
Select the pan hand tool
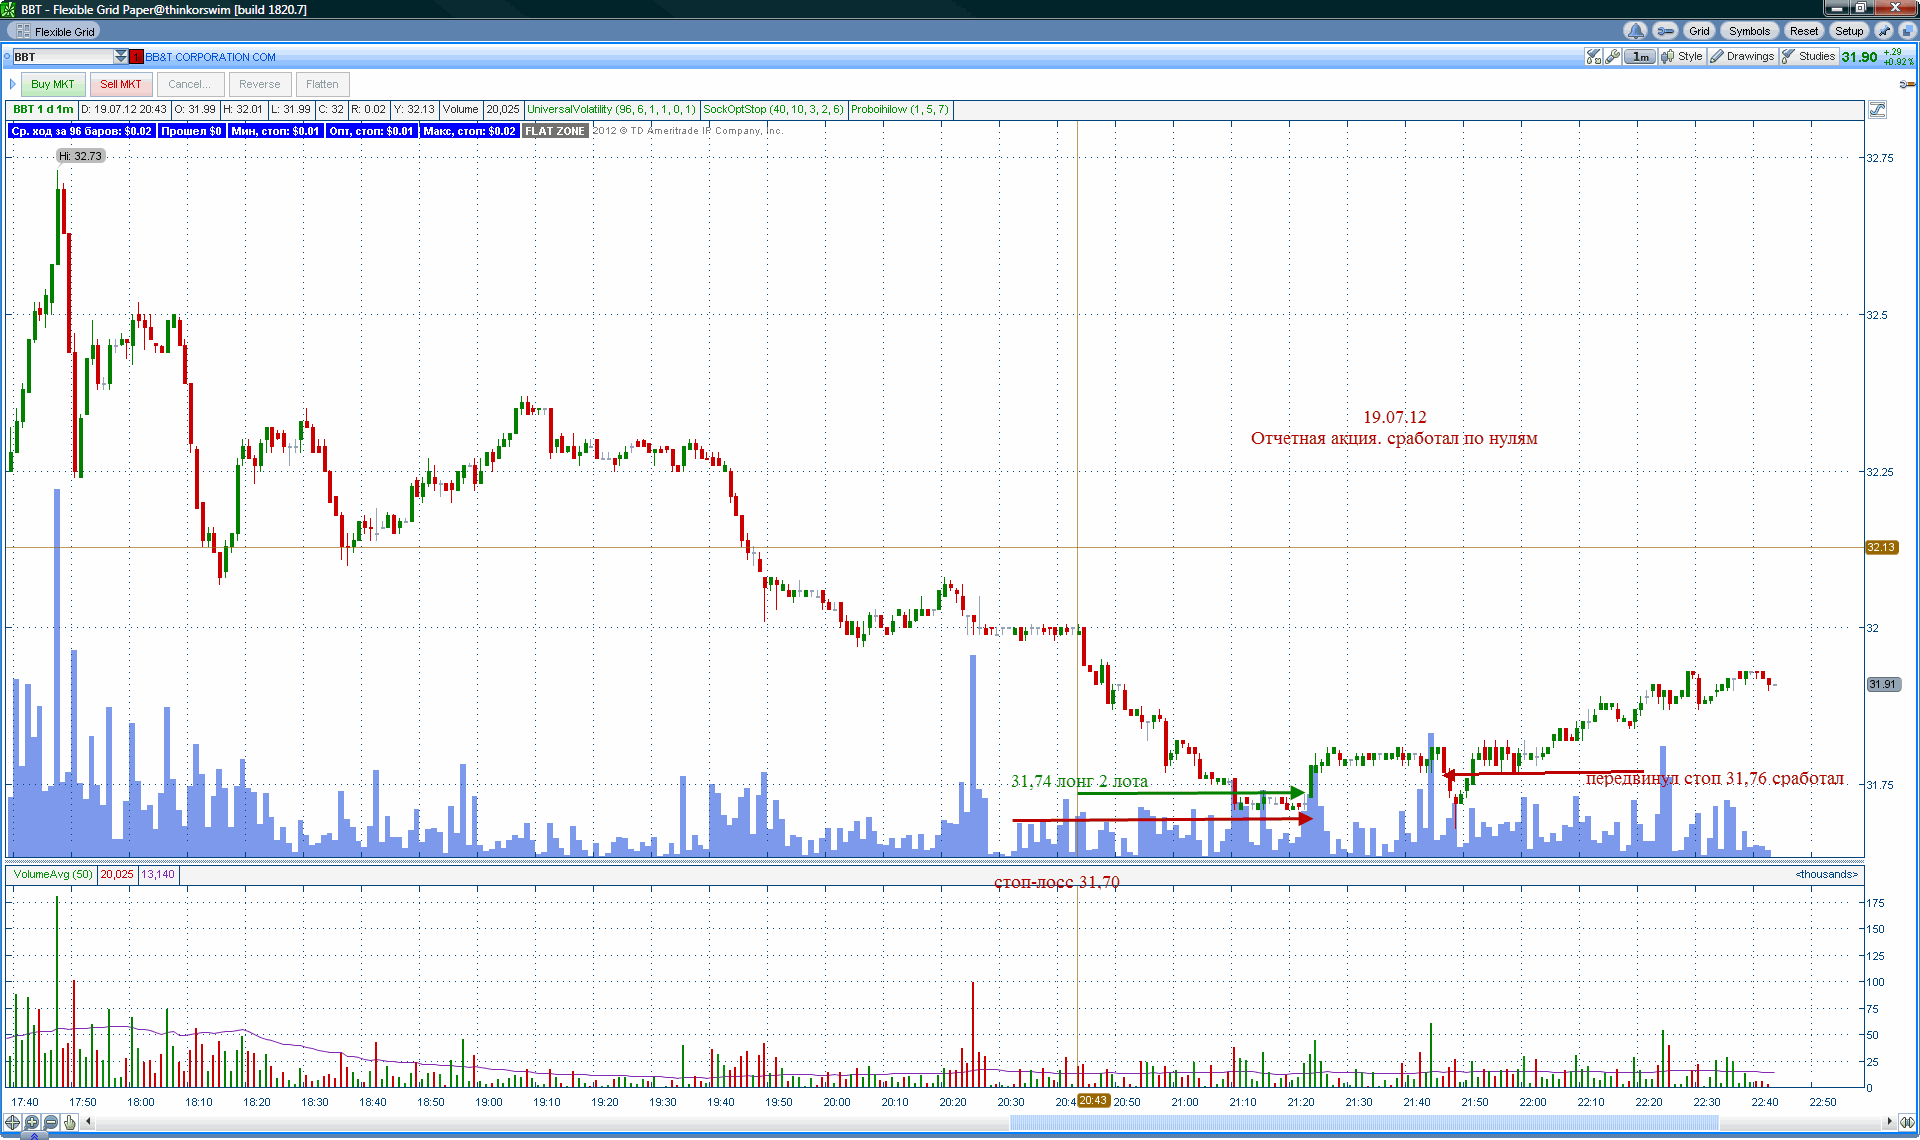(x=70, y=1122)
